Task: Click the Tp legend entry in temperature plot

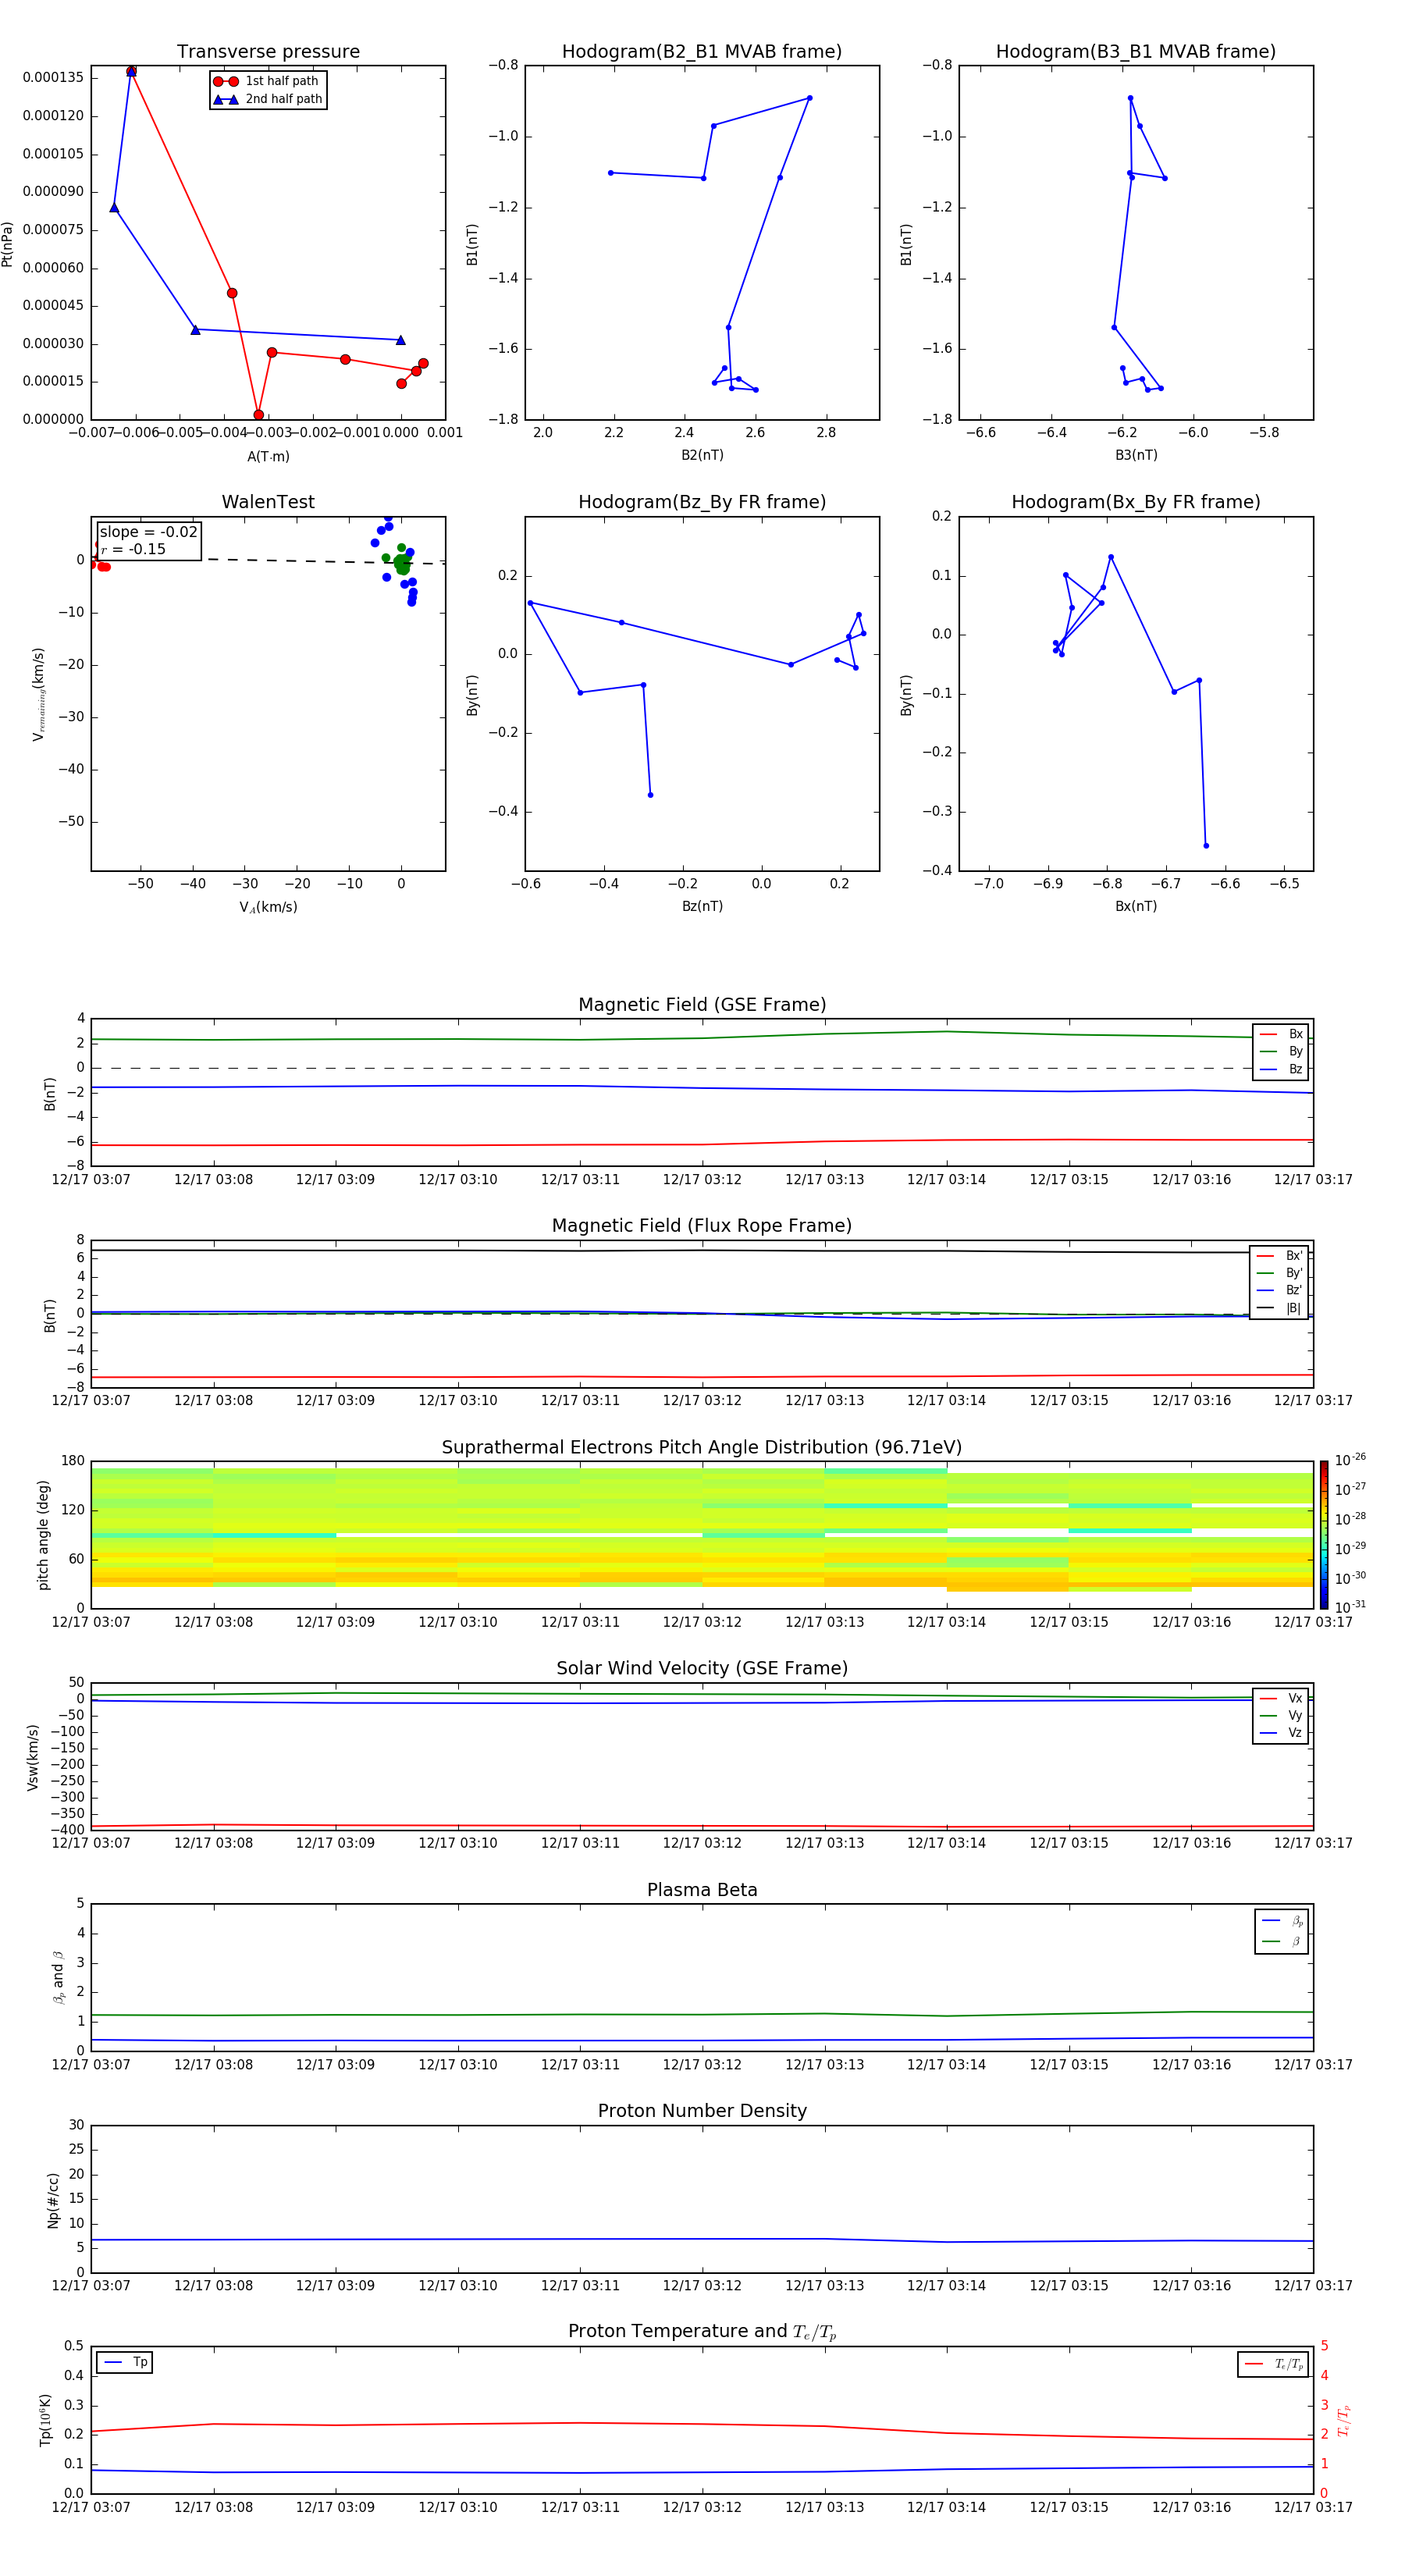Action: [x=126, y=2362]
